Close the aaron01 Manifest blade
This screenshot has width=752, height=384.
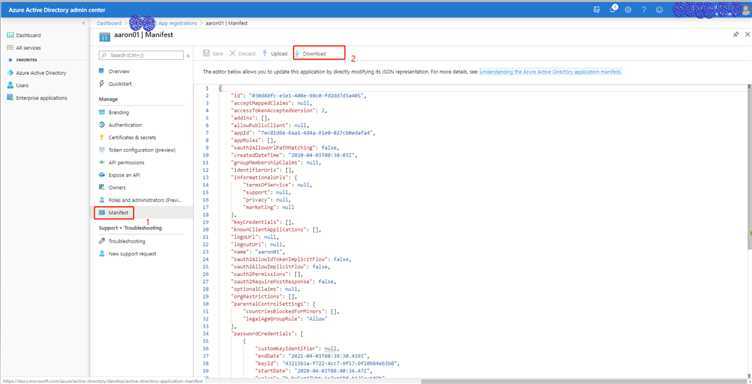(747, 35)
